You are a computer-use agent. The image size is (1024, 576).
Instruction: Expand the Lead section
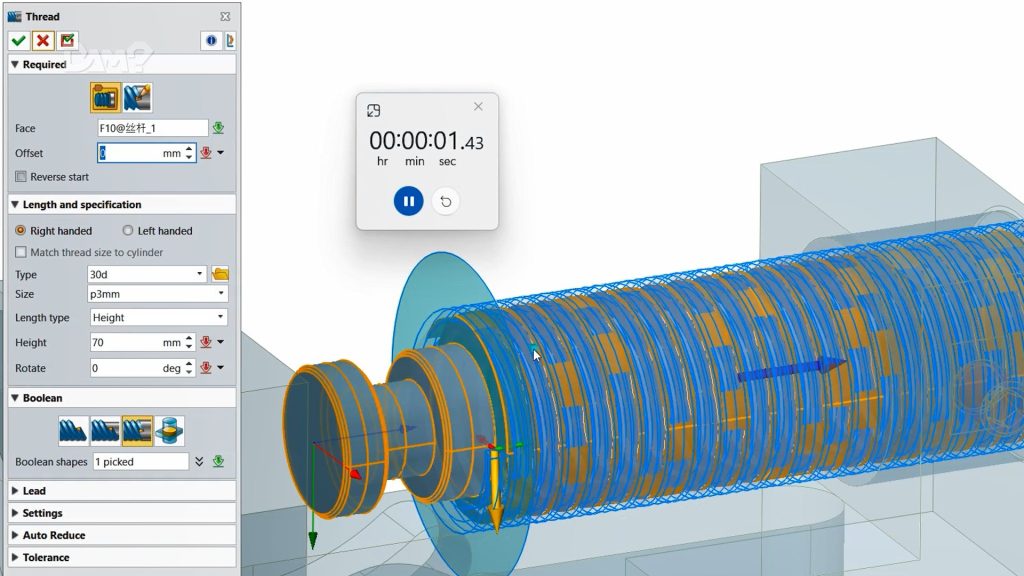coord(34,491)
